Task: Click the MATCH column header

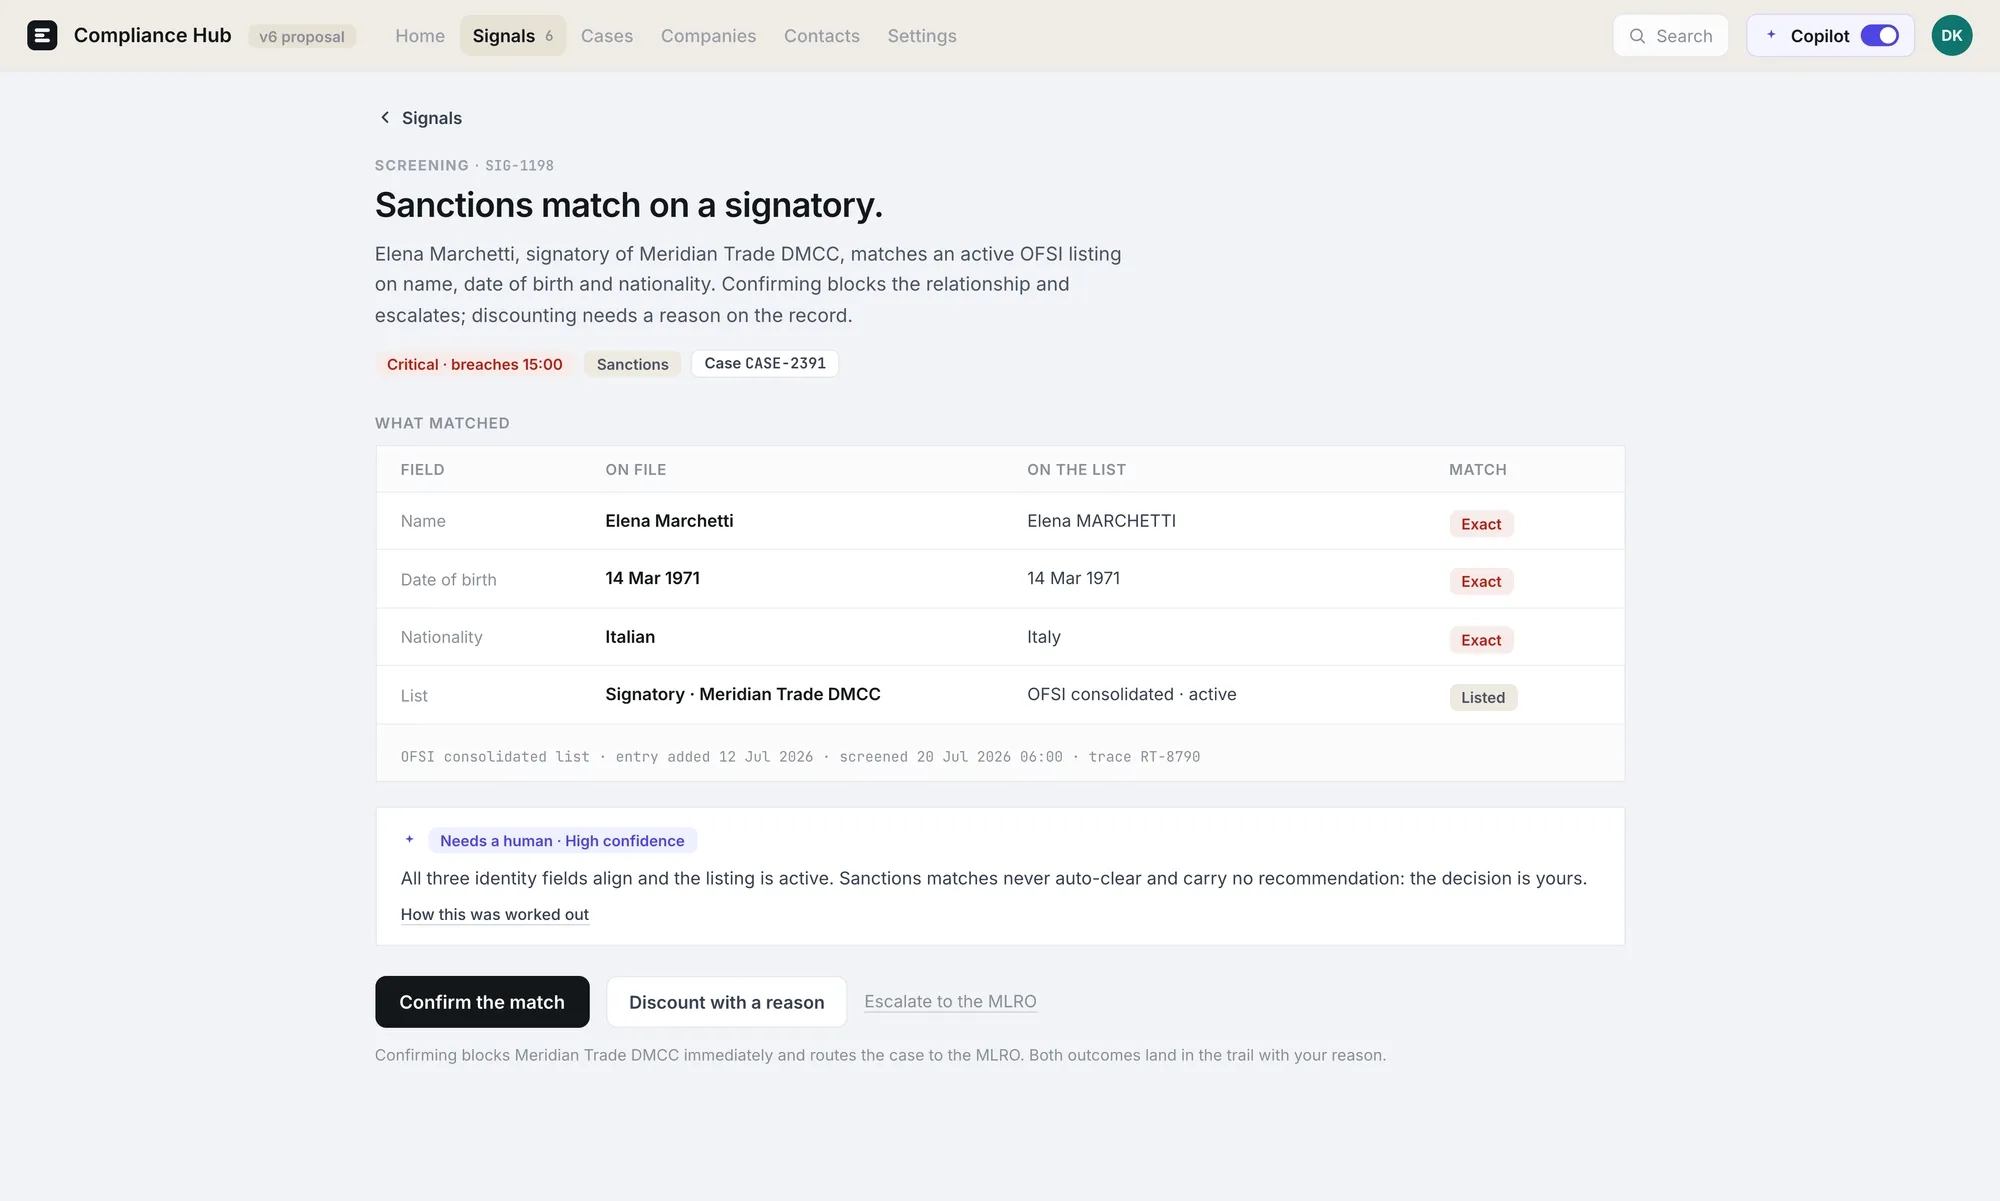Action: tap(1478, 470)
